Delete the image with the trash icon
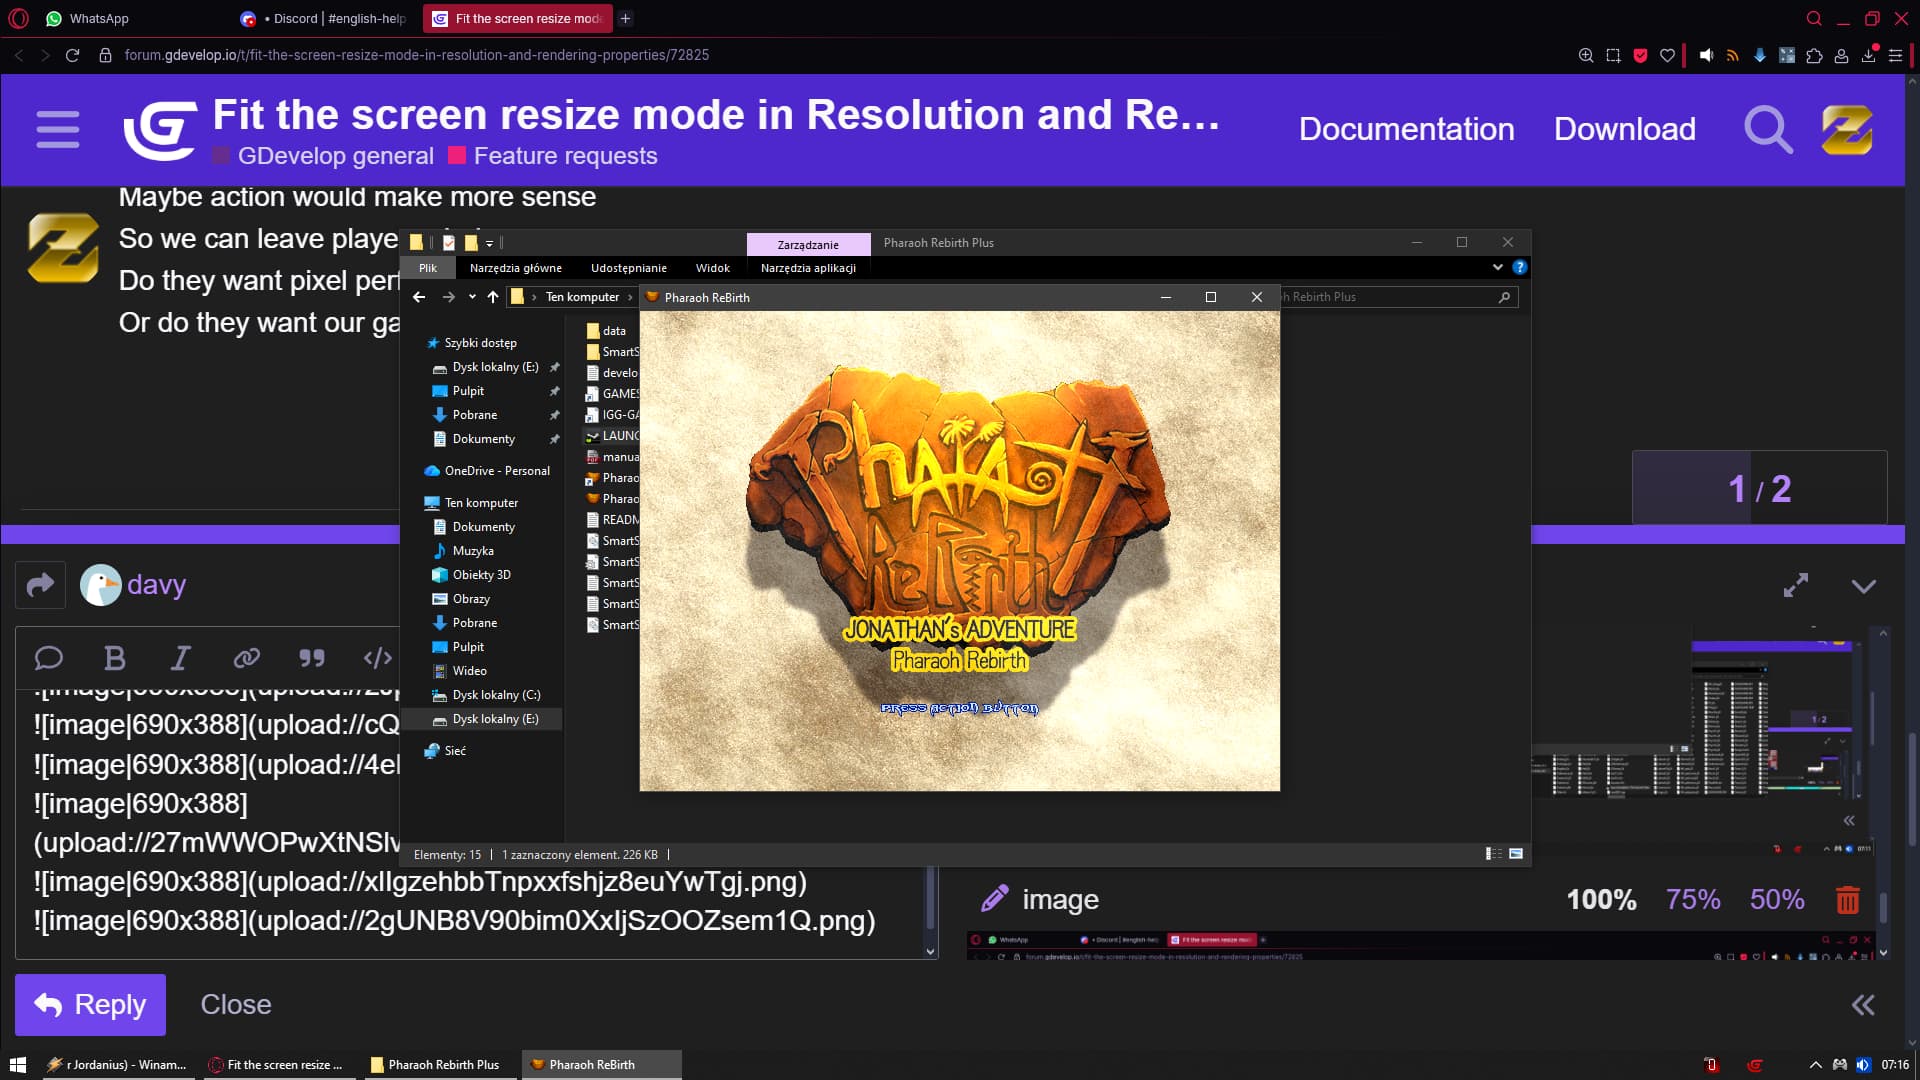This screenshot has height=1080, width=1920. (1847, 900)
